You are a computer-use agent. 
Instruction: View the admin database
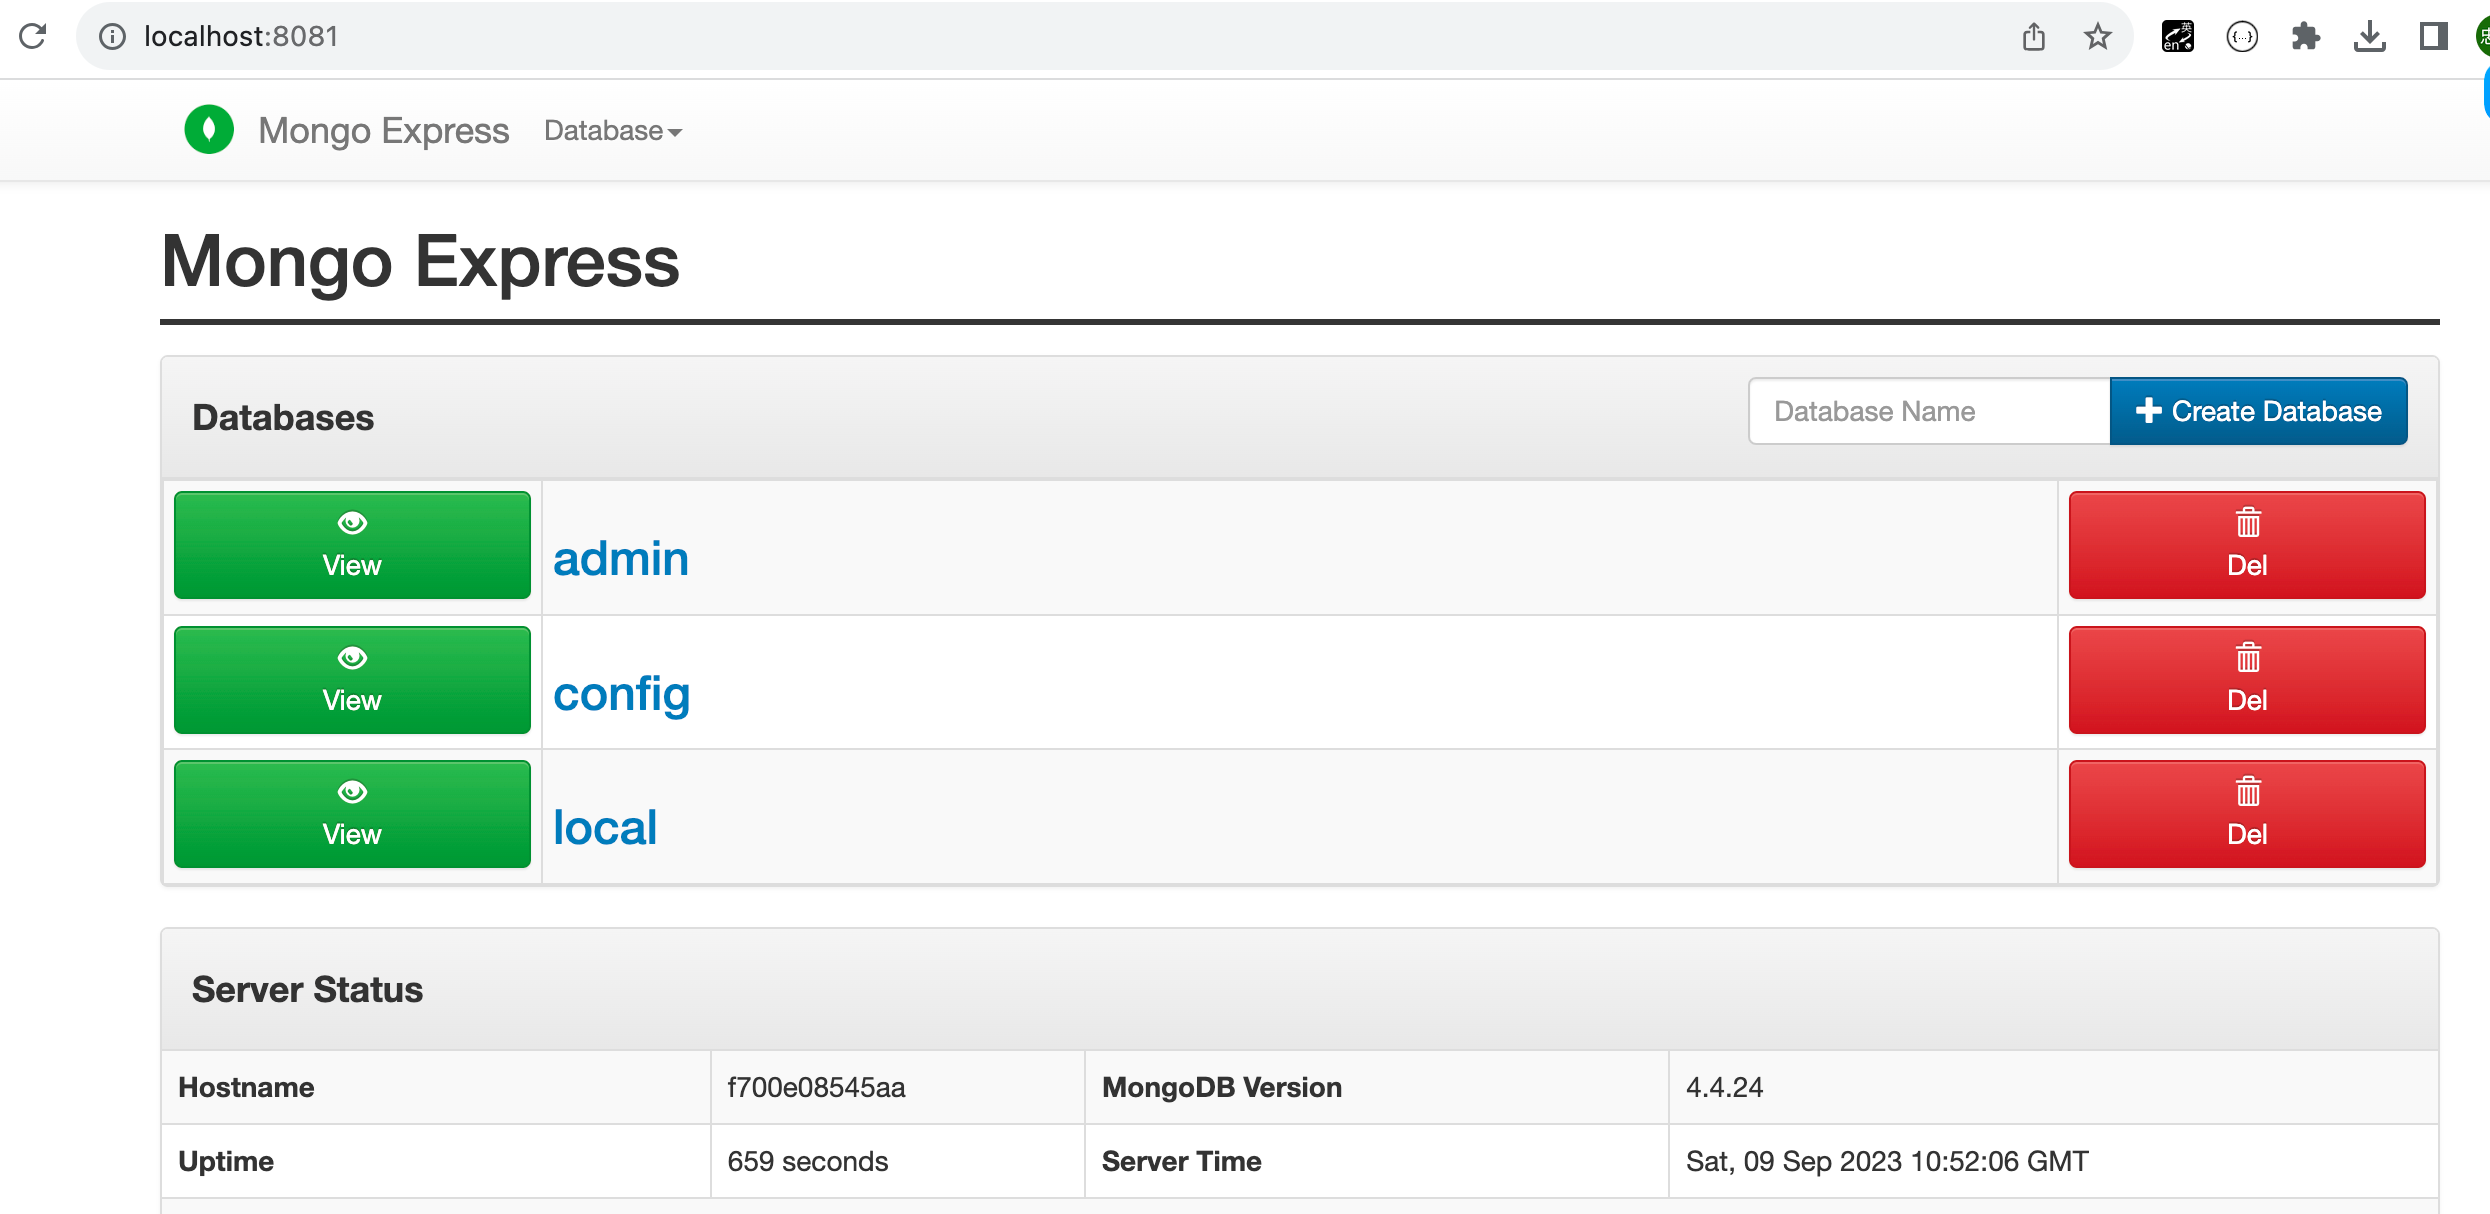(352, 545)
